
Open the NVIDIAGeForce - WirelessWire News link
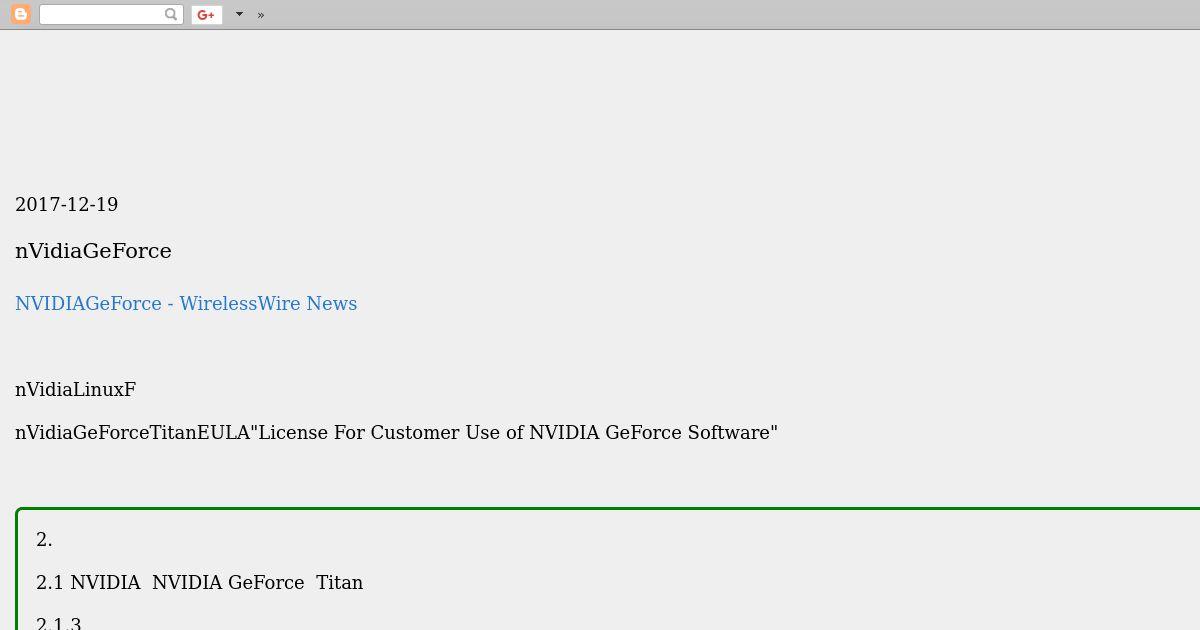point(186,304)
